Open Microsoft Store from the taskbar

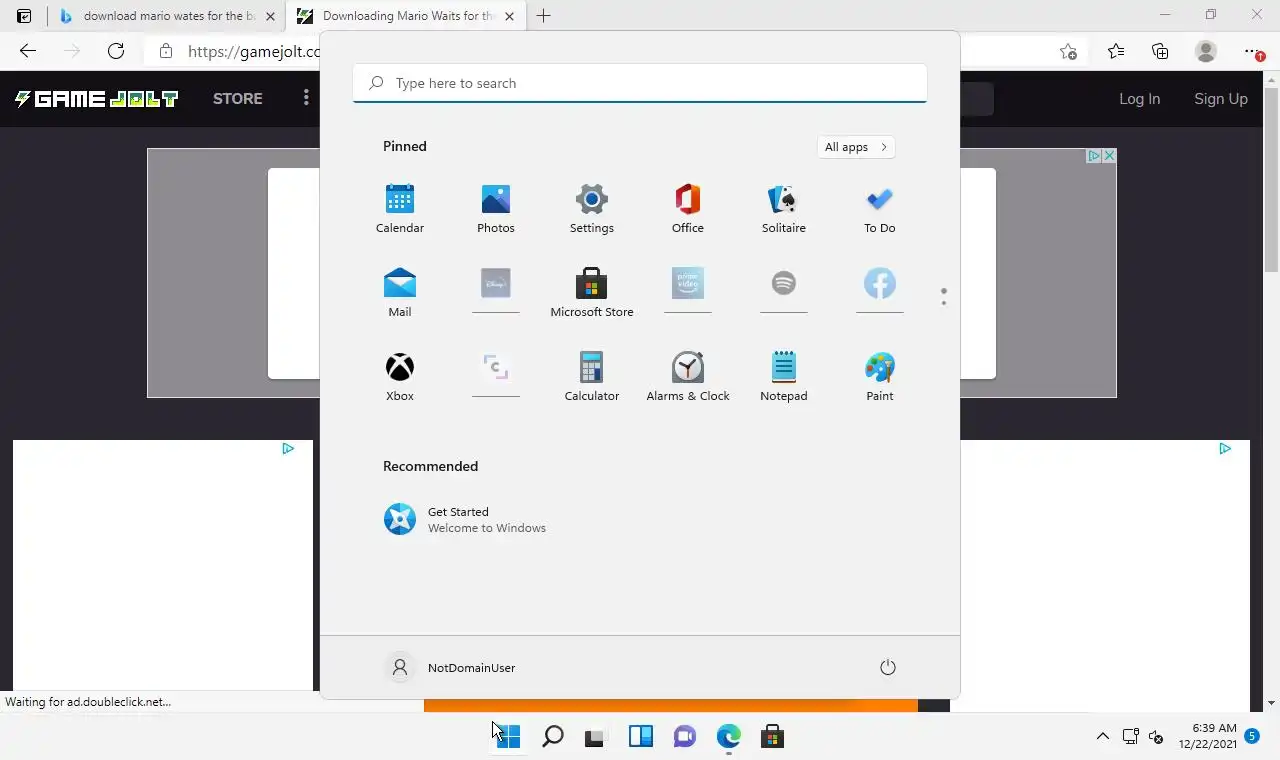pos(772,737)
